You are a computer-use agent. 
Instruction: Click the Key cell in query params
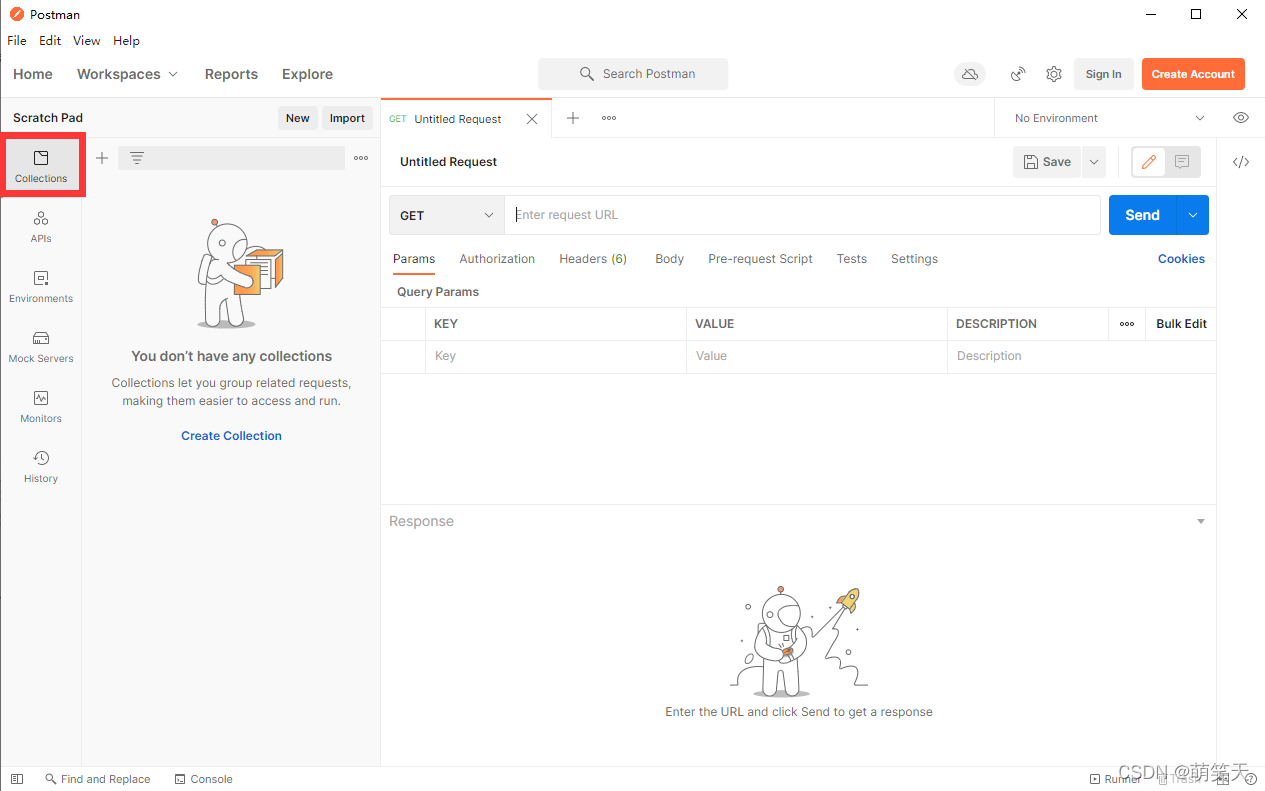[556, 356]
